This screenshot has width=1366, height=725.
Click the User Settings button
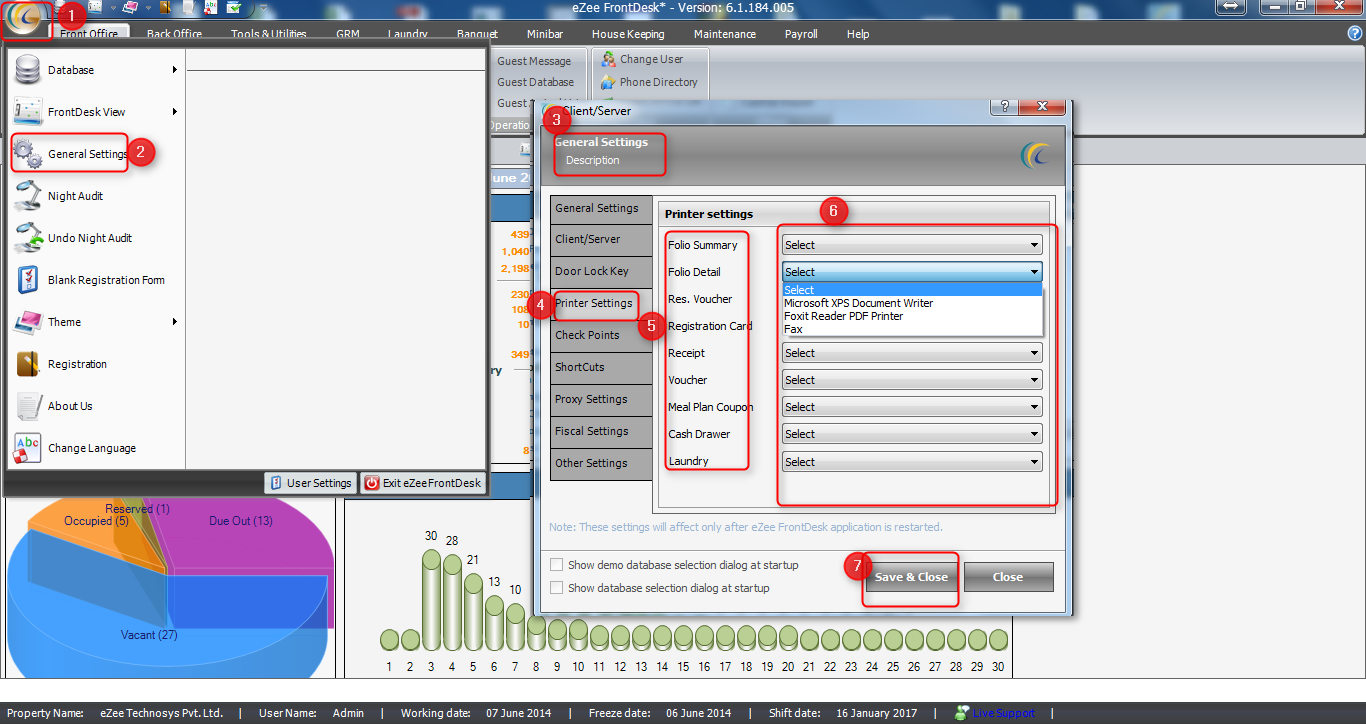click(310, 483)
